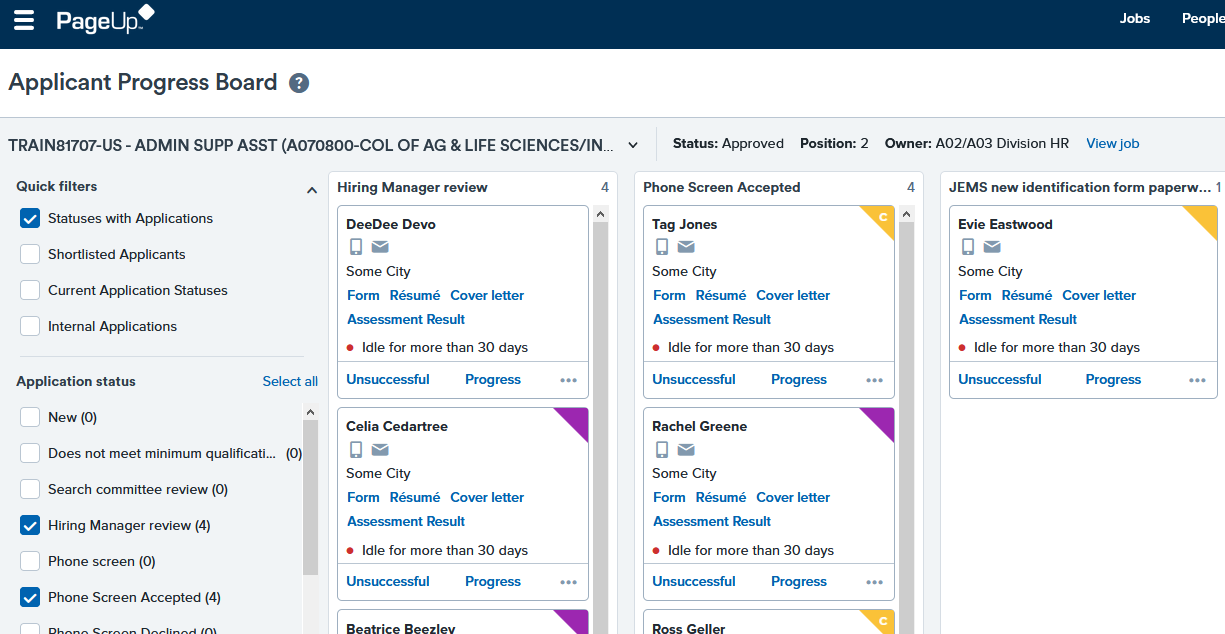
Task: Click Rachel Greene's email envelope icon
Action: point(686,449)
